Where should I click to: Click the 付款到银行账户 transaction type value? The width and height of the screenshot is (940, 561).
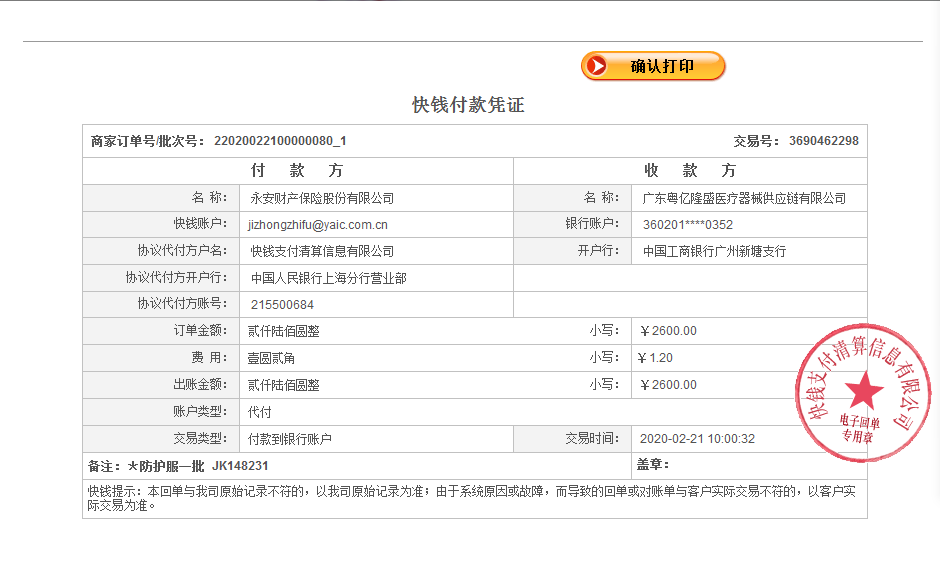(x=290, y=439)
